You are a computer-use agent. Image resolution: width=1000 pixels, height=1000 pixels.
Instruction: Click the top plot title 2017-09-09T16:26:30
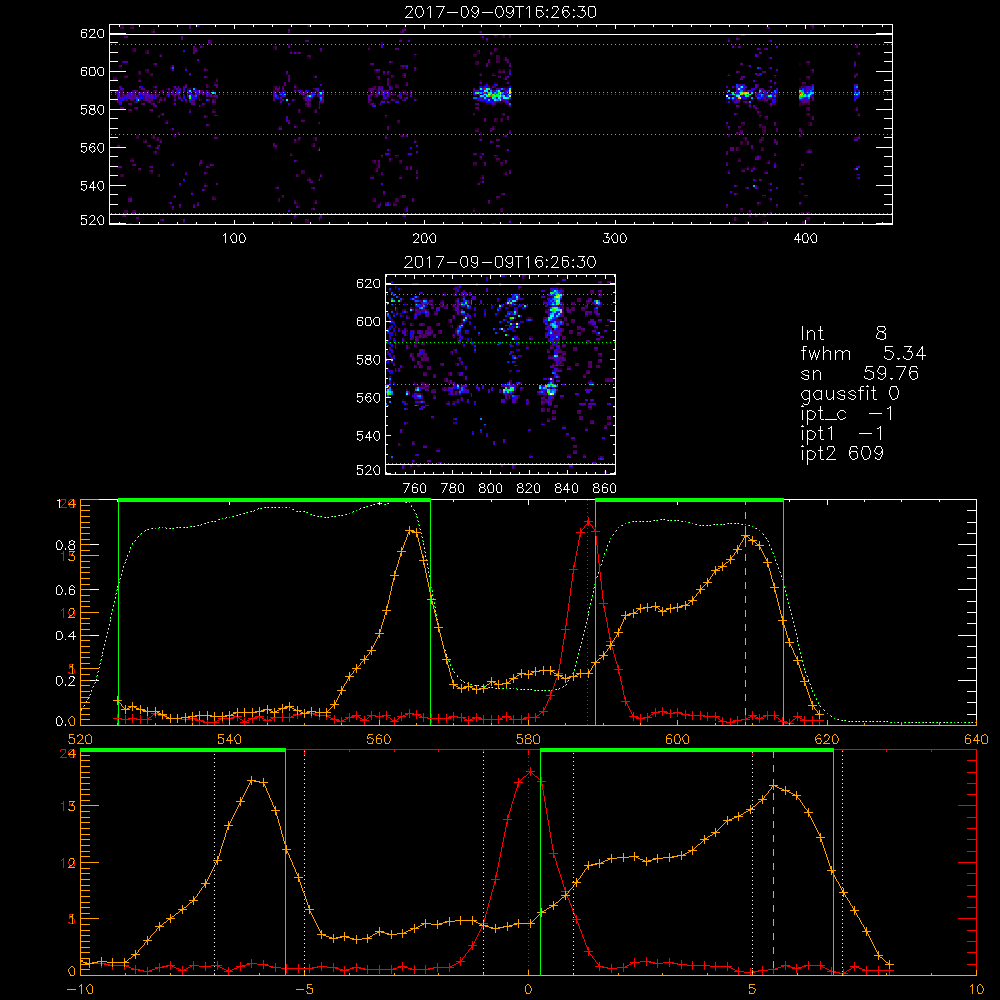pyautogui.click(x=501, y=12)
